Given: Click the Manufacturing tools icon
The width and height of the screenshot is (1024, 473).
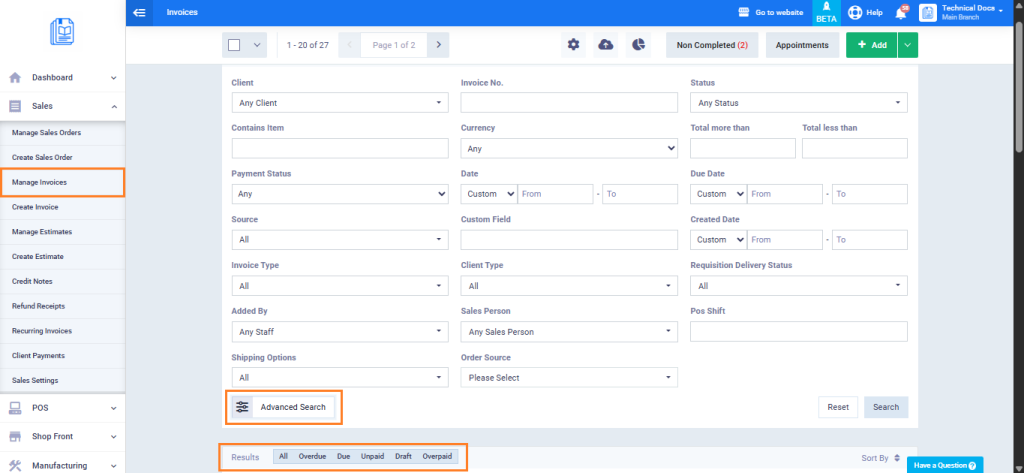Looking at the screenshot, I should click(16, 465).
